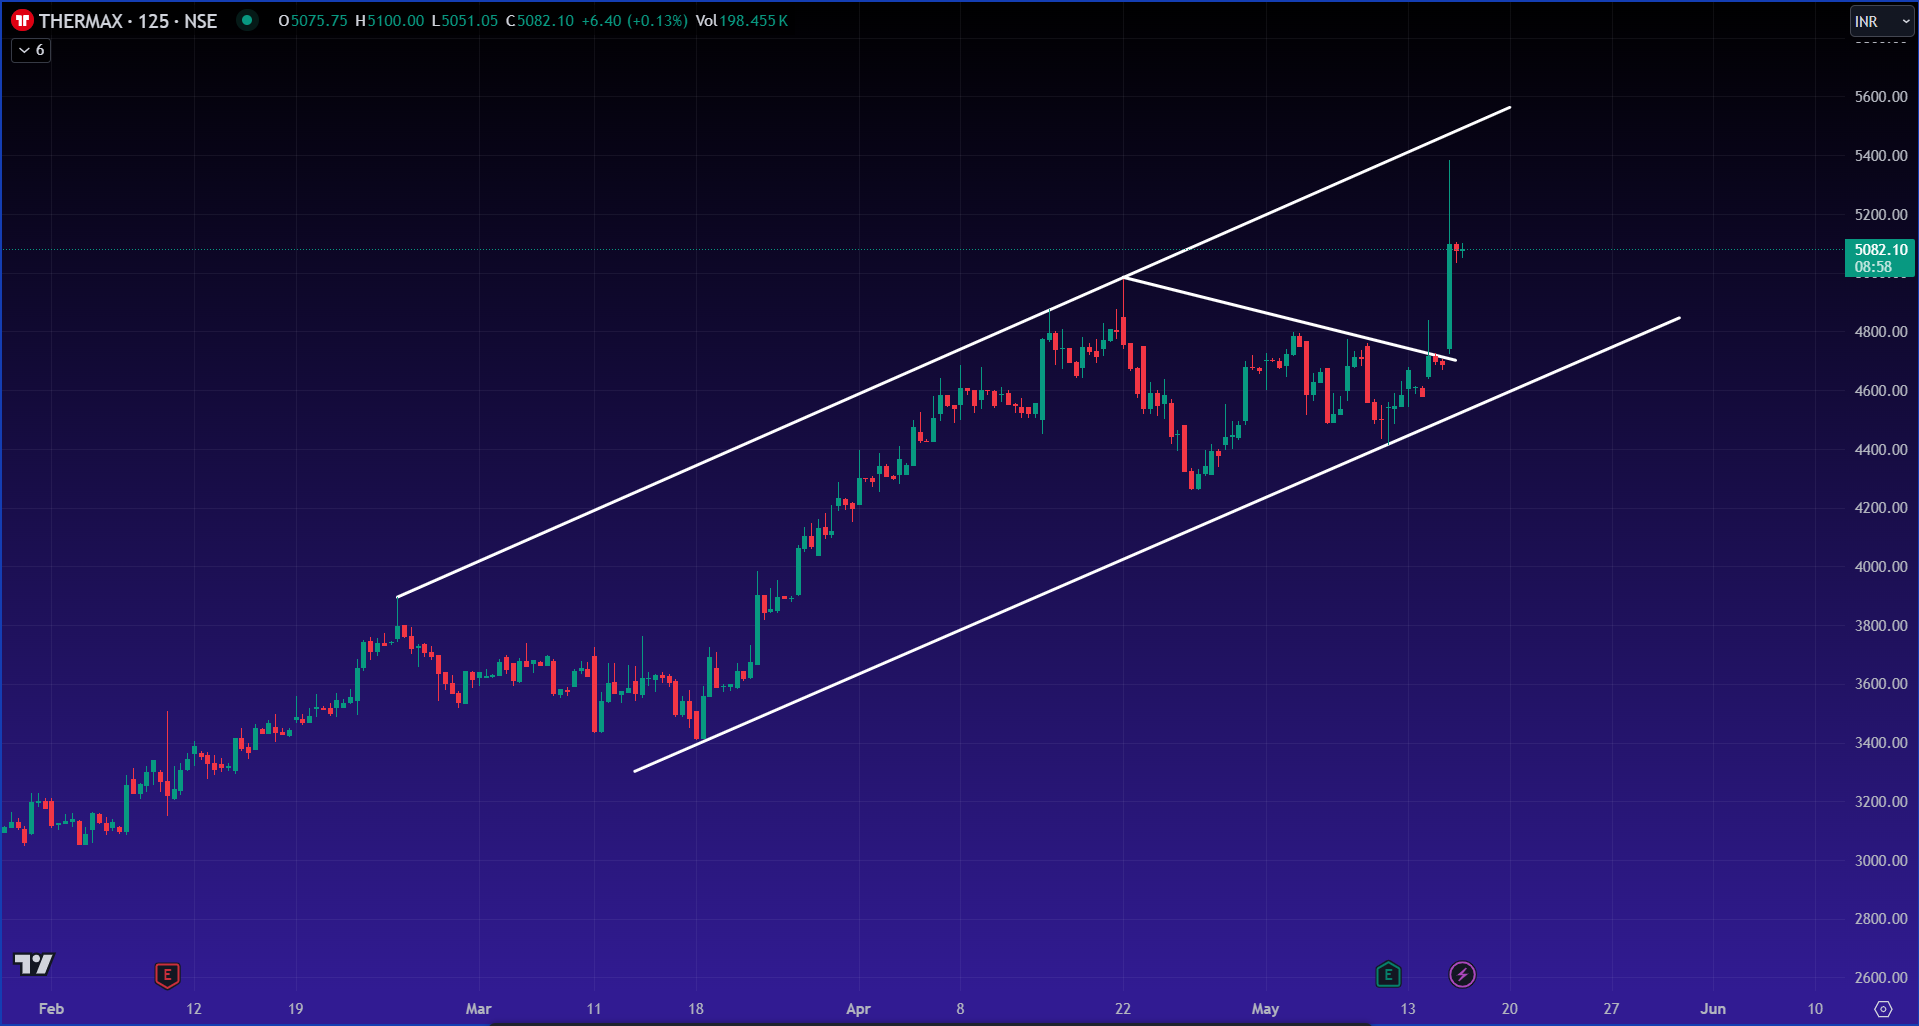The height and width of the screenshot is (1026, 1919).
Task: Open the INR currency dropdown
Action: tap(1881, 21)
